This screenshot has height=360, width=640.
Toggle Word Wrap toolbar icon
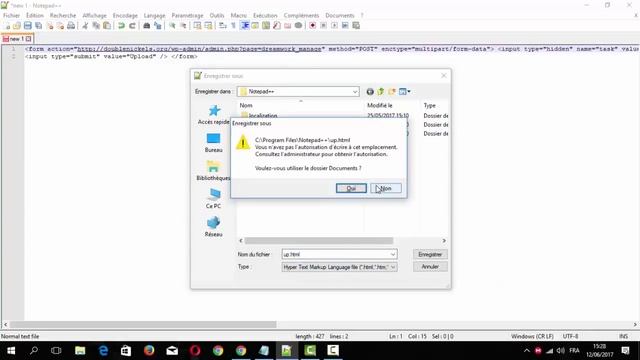(x=222, y=26)
